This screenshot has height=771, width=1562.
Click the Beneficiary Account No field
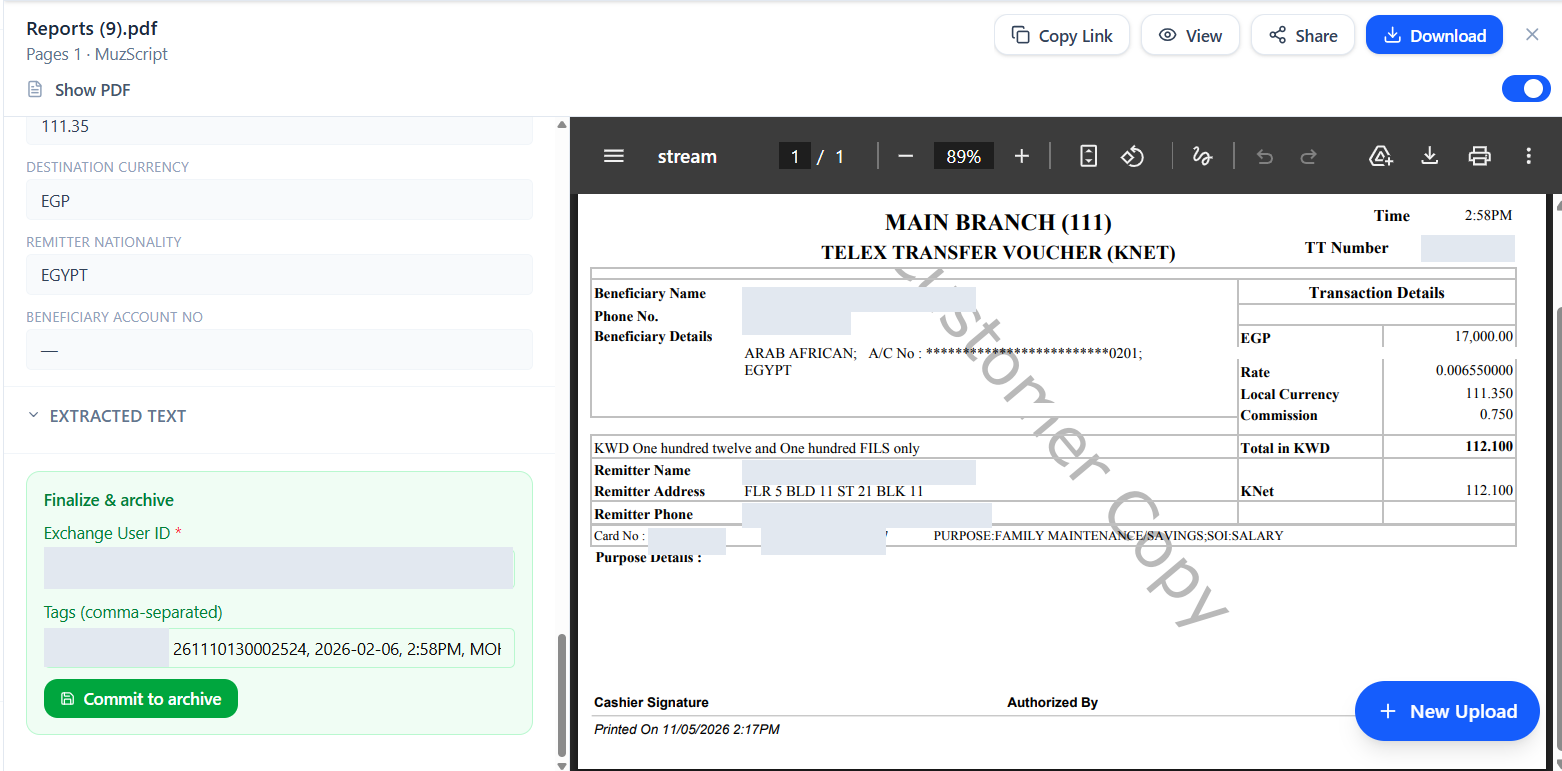tap(279, 350)
